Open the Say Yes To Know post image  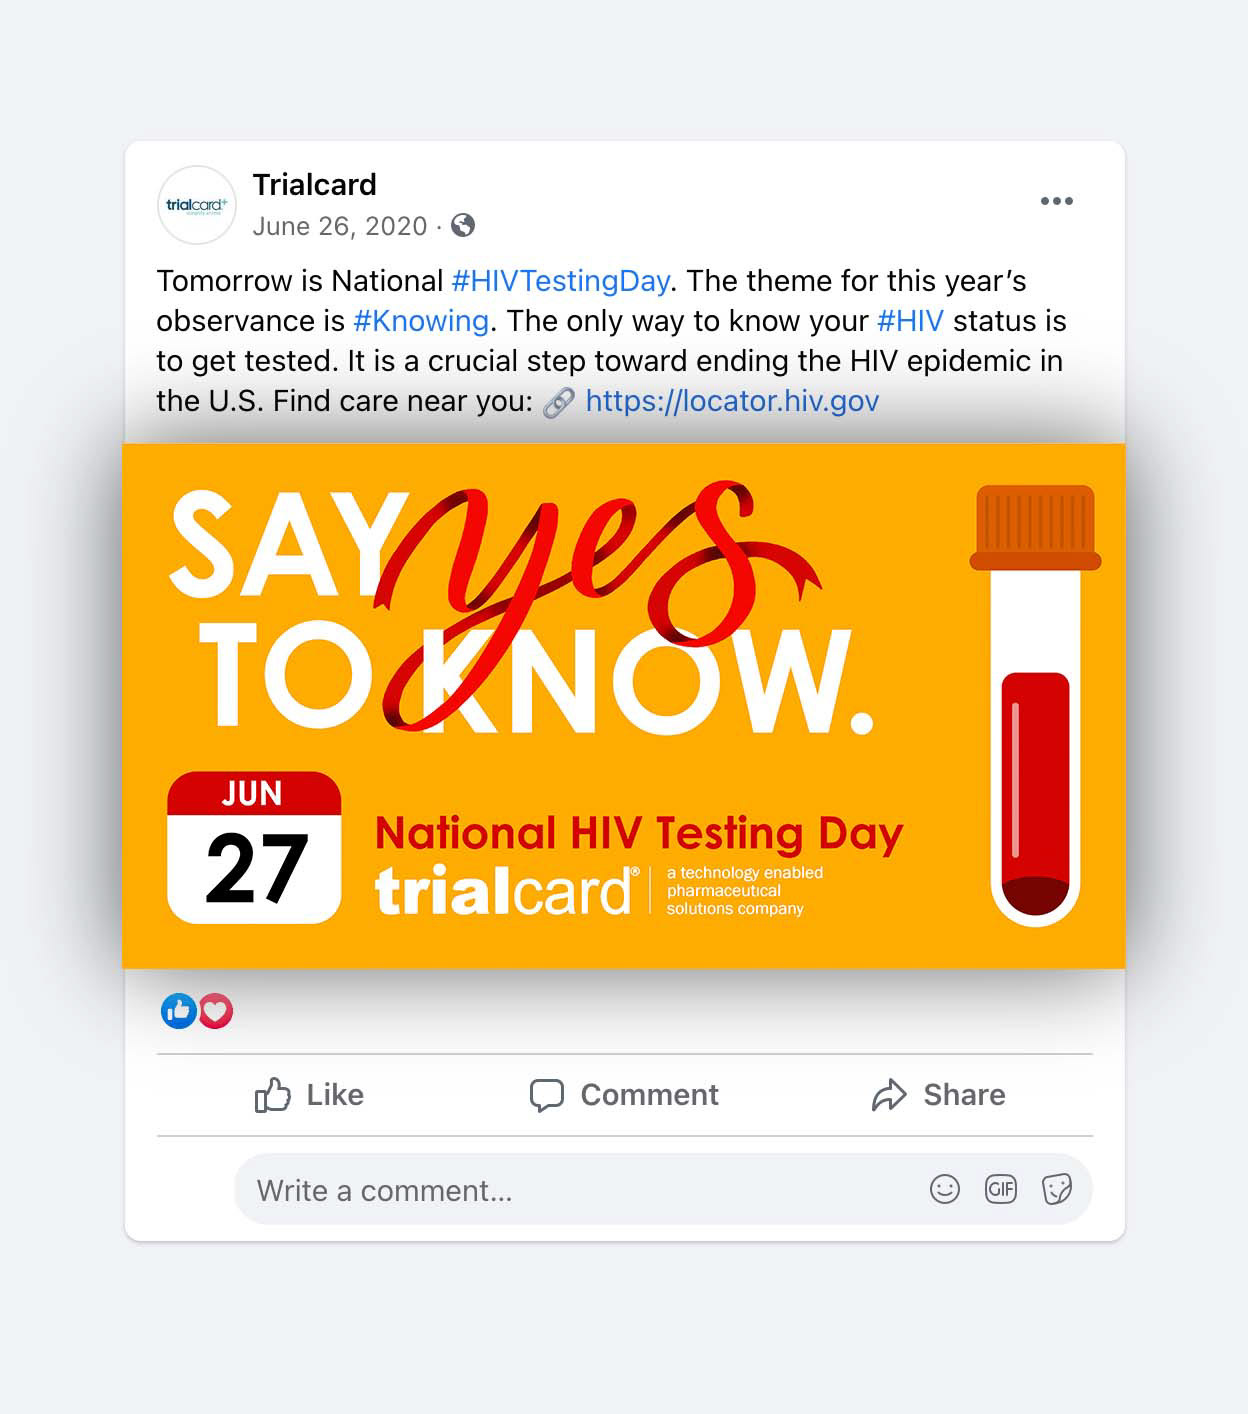[624, 706]
